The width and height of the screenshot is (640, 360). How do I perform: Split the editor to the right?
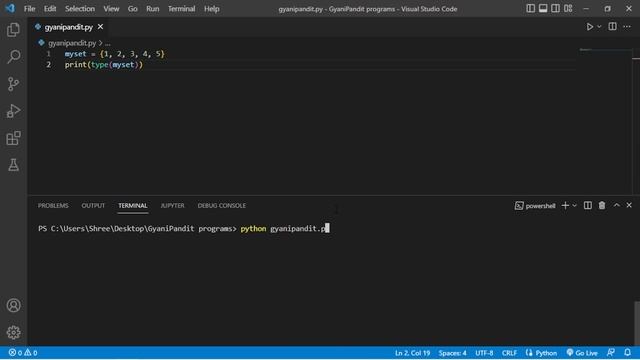(612, 27)
